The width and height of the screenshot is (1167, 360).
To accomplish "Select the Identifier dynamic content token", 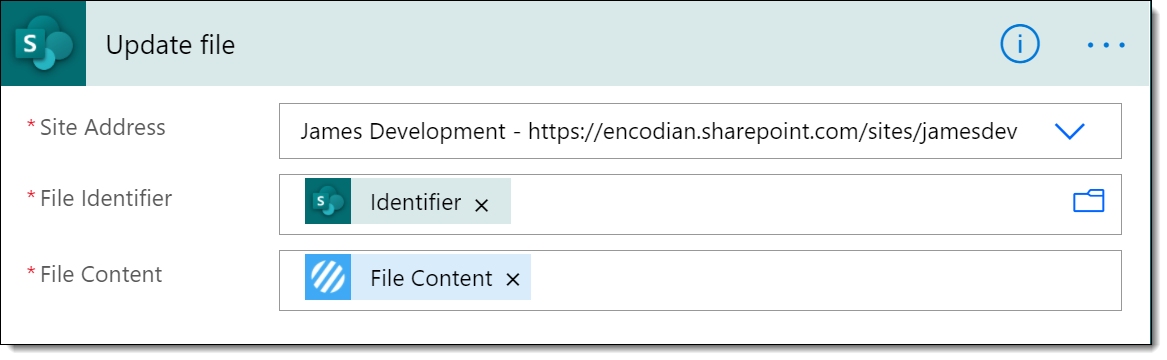I will [408, 202].
